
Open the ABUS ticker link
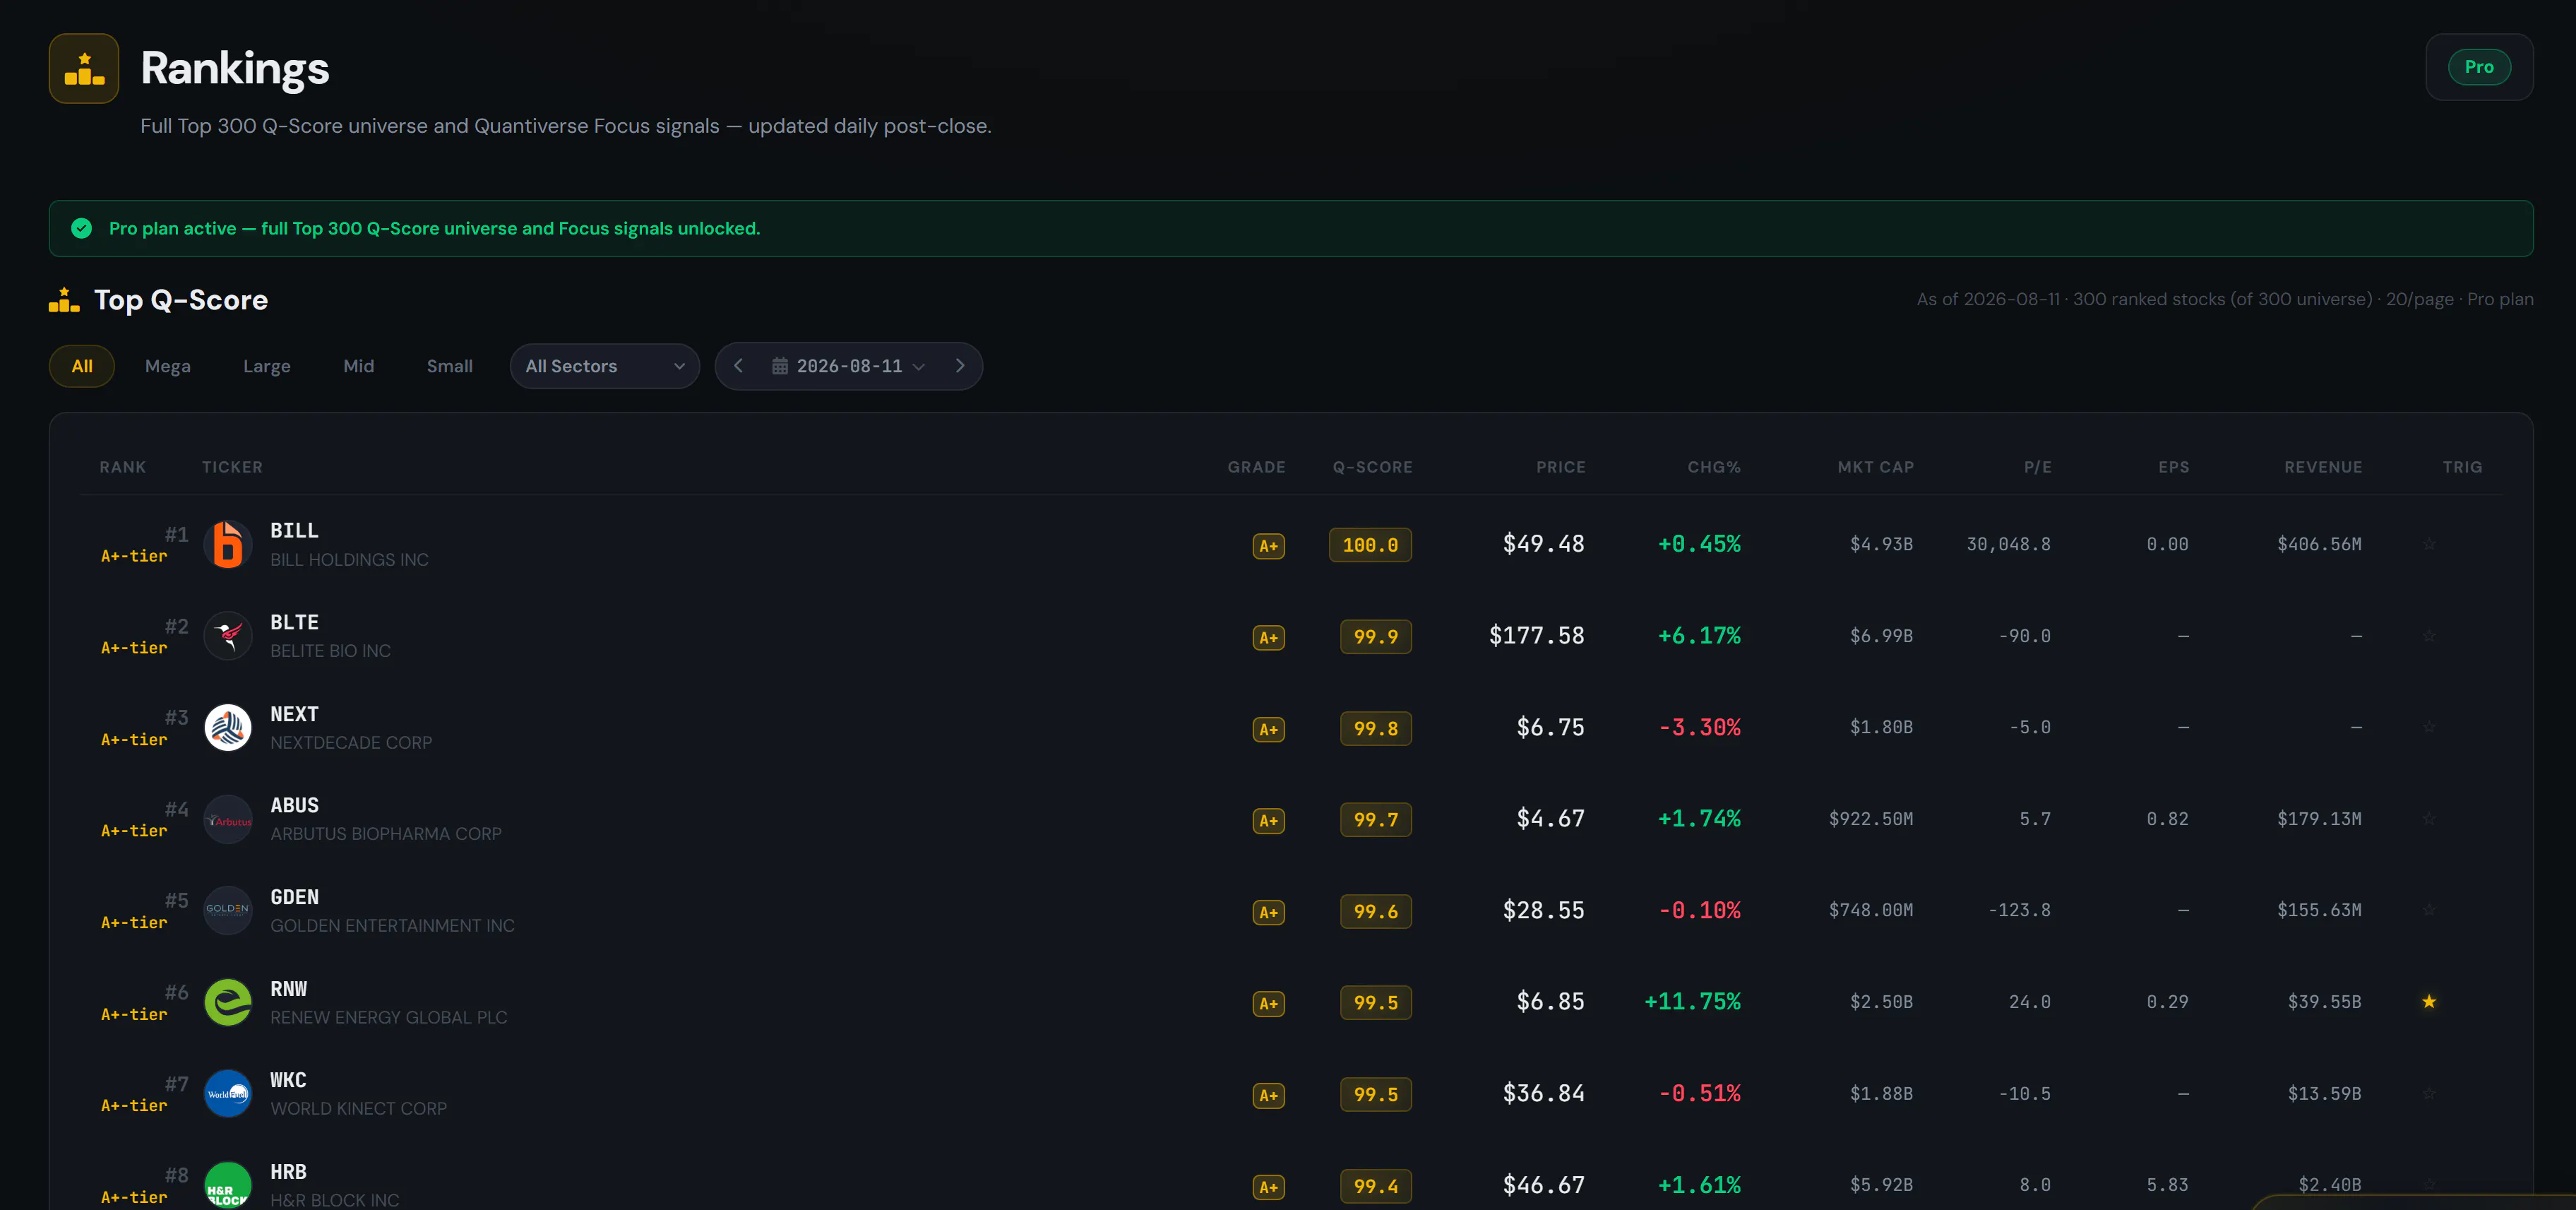click(x=294, y=805)
